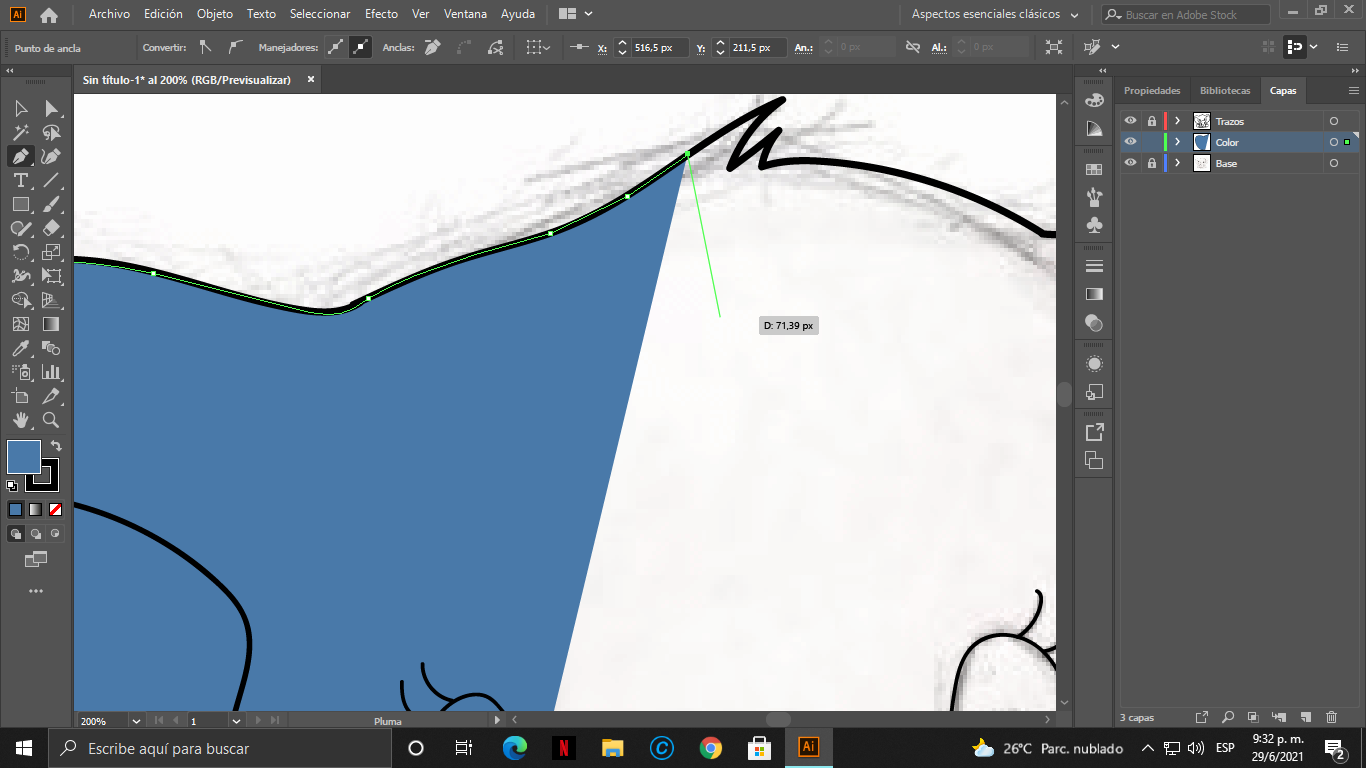Image resolution: width=1366 pixels, height=768 pixels.
Task: Open the Stroke panel icon
Action: [x=1094, y=266]
